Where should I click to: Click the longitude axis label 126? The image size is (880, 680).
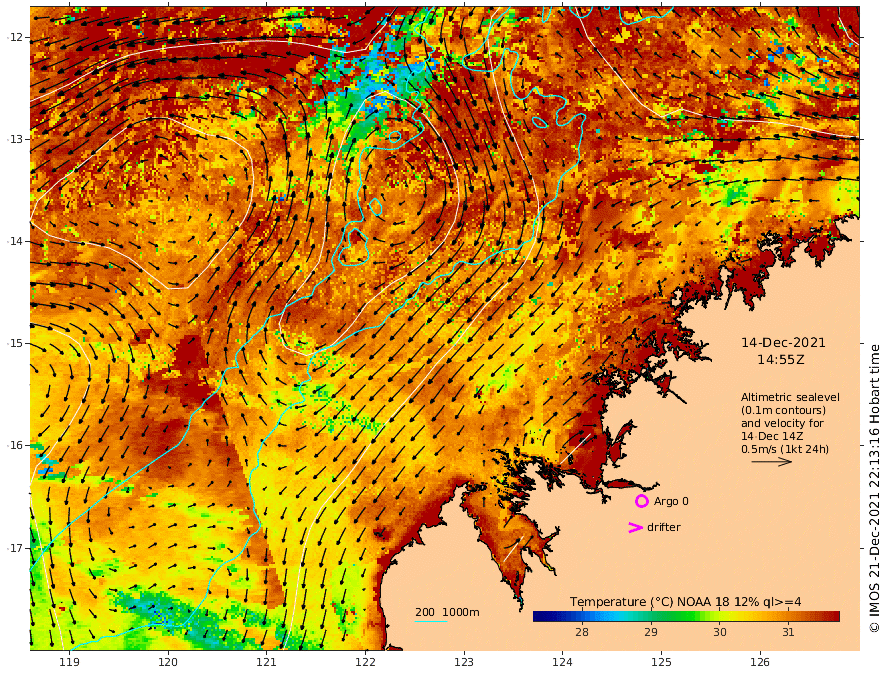[760, 662]
